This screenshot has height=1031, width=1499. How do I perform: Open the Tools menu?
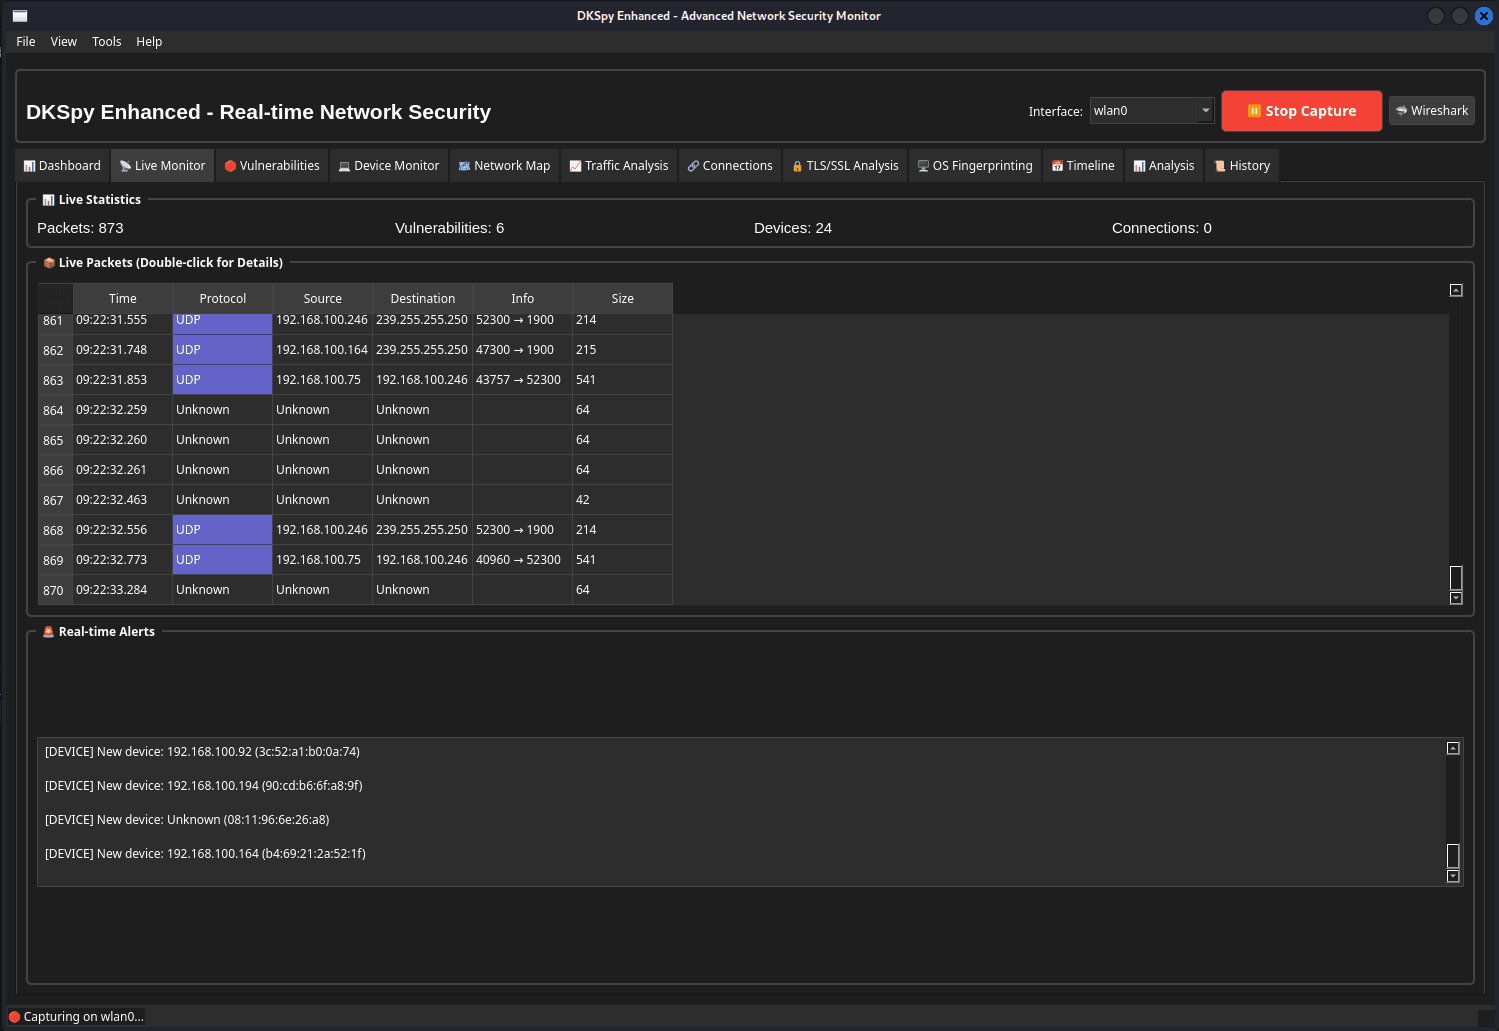[x=106, y=42]
